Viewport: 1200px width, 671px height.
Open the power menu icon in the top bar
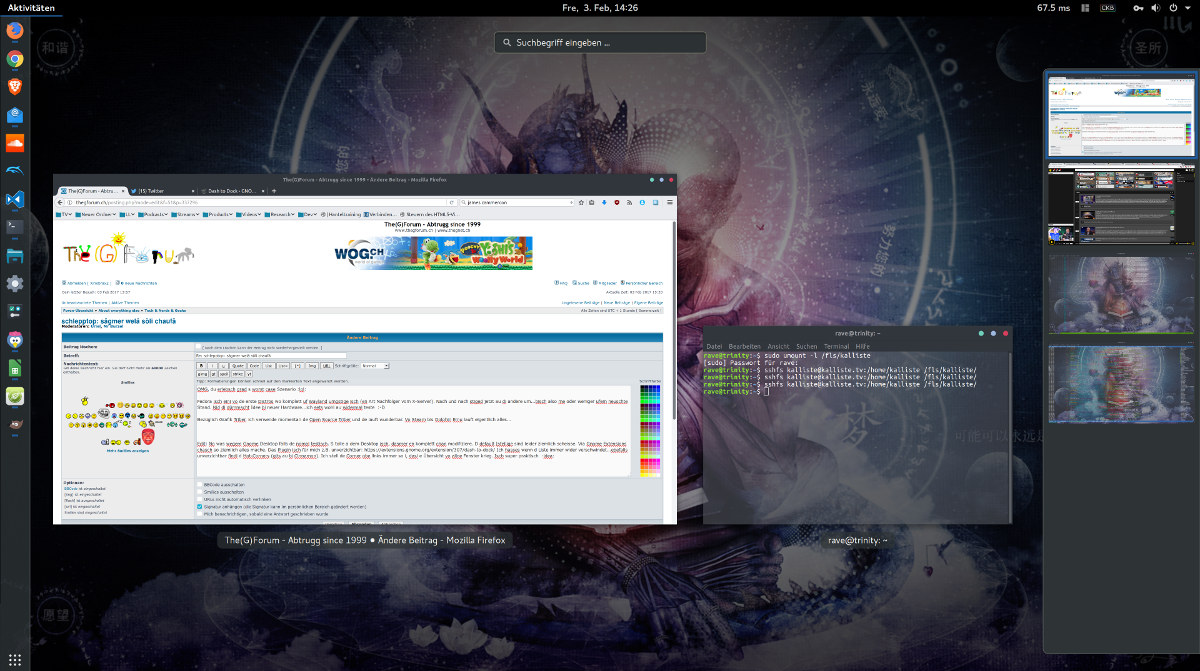[1173, 7]
